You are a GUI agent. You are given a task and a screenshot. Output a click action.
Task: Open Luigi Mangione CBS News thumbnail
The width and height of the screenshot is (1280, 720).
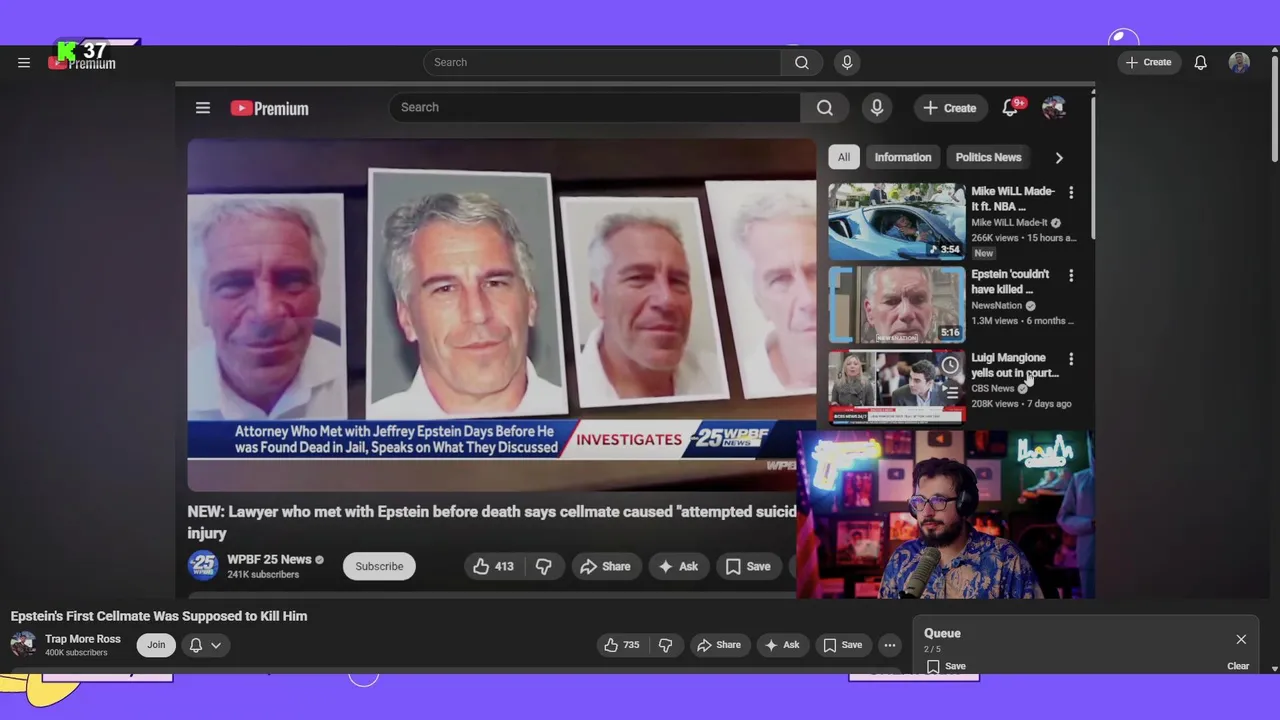[897, 387]
